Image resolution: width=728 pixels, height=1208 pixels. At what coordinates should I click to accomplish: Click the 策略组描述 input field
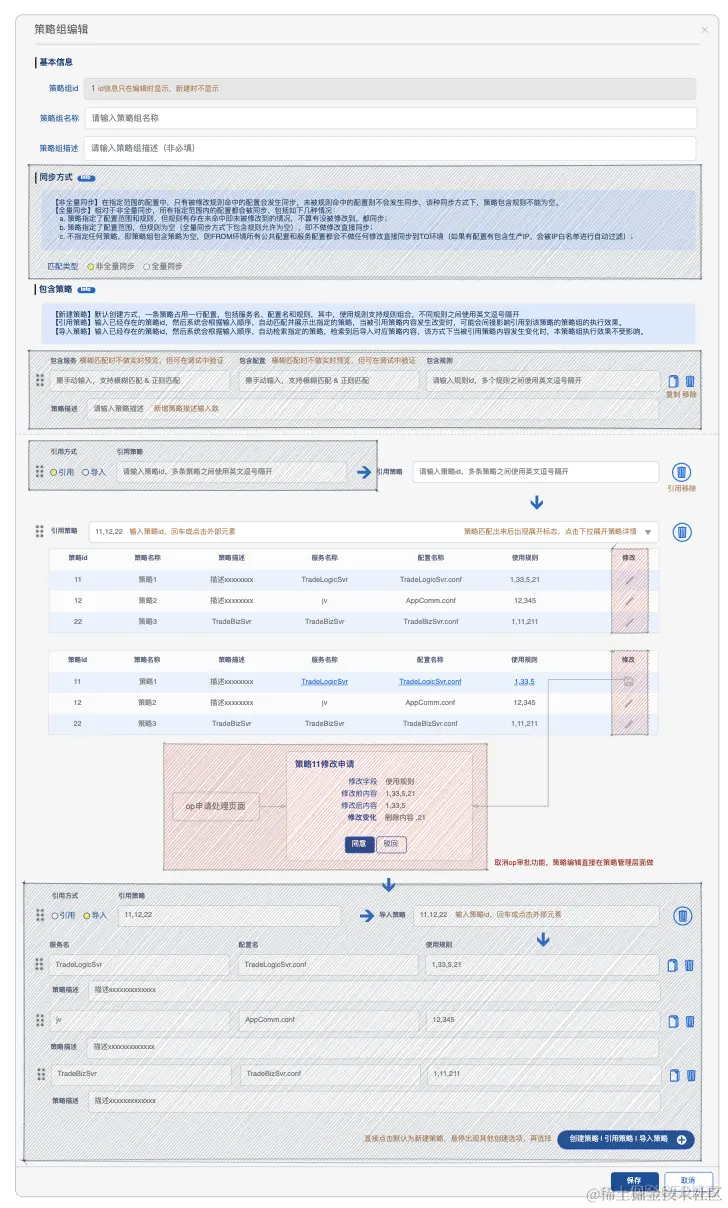tap(389, 148)
